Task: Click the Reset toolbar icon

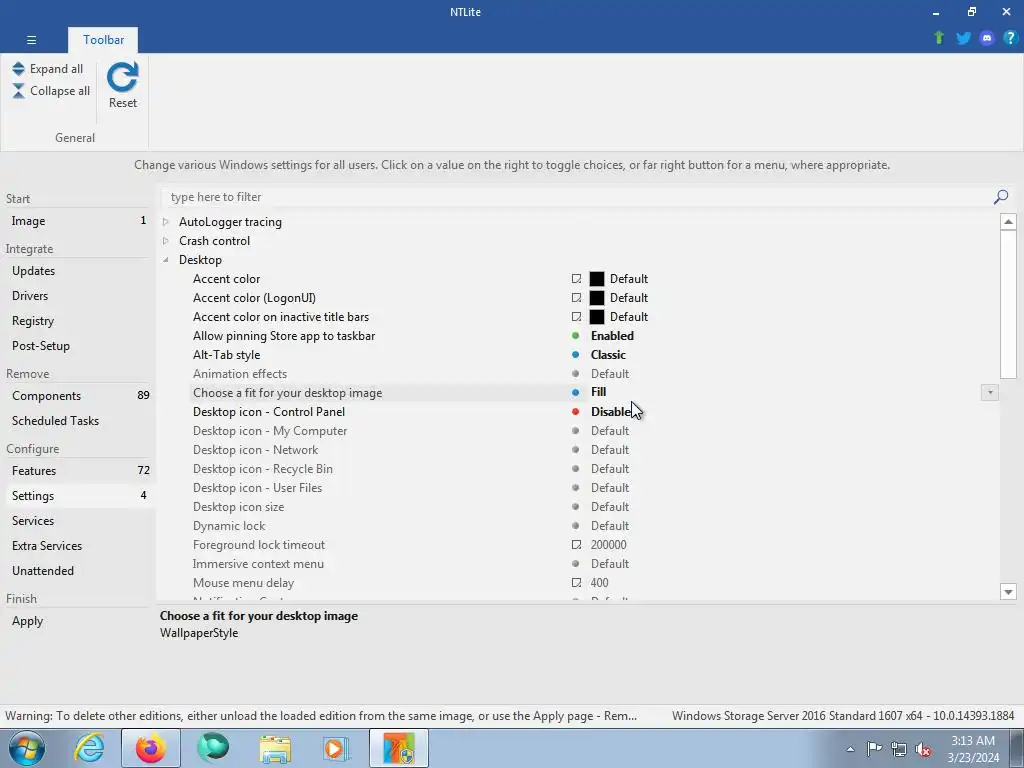Action: coord(122,77)
